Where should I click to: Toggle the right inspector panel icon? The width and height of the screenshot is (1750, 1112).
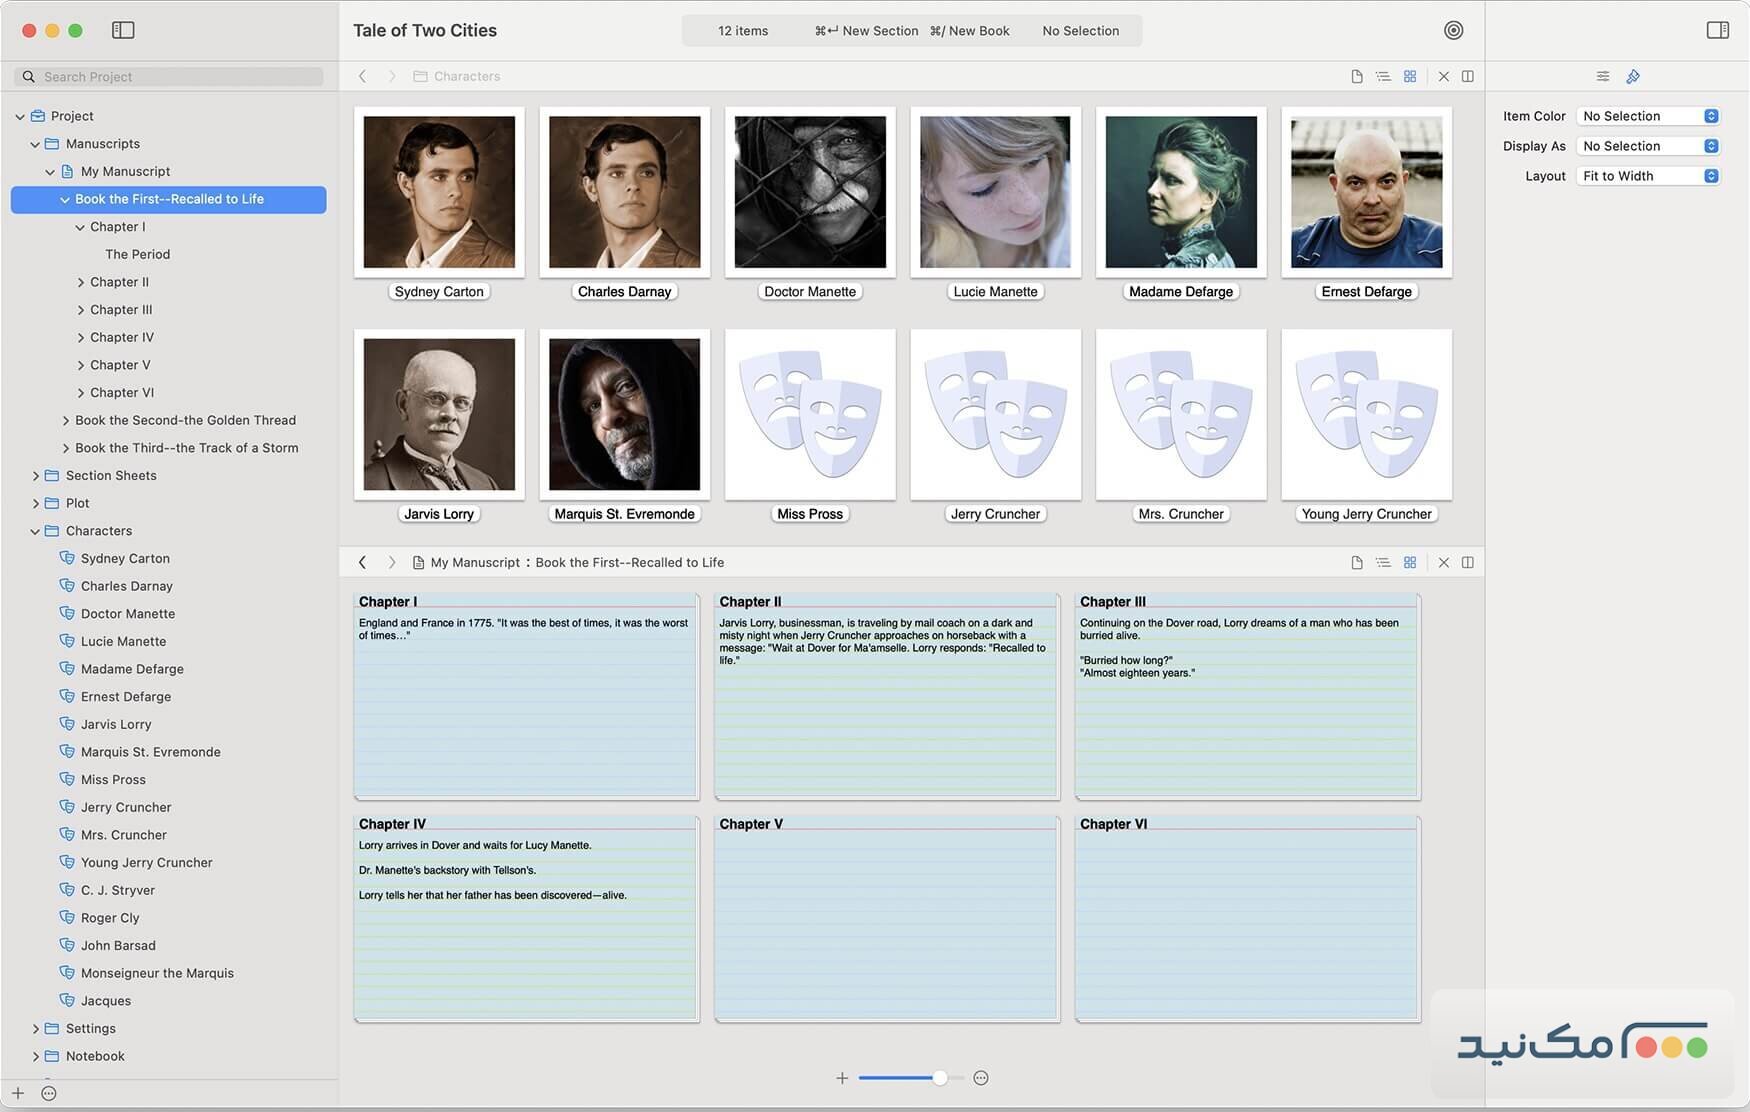pos(1717,30)
